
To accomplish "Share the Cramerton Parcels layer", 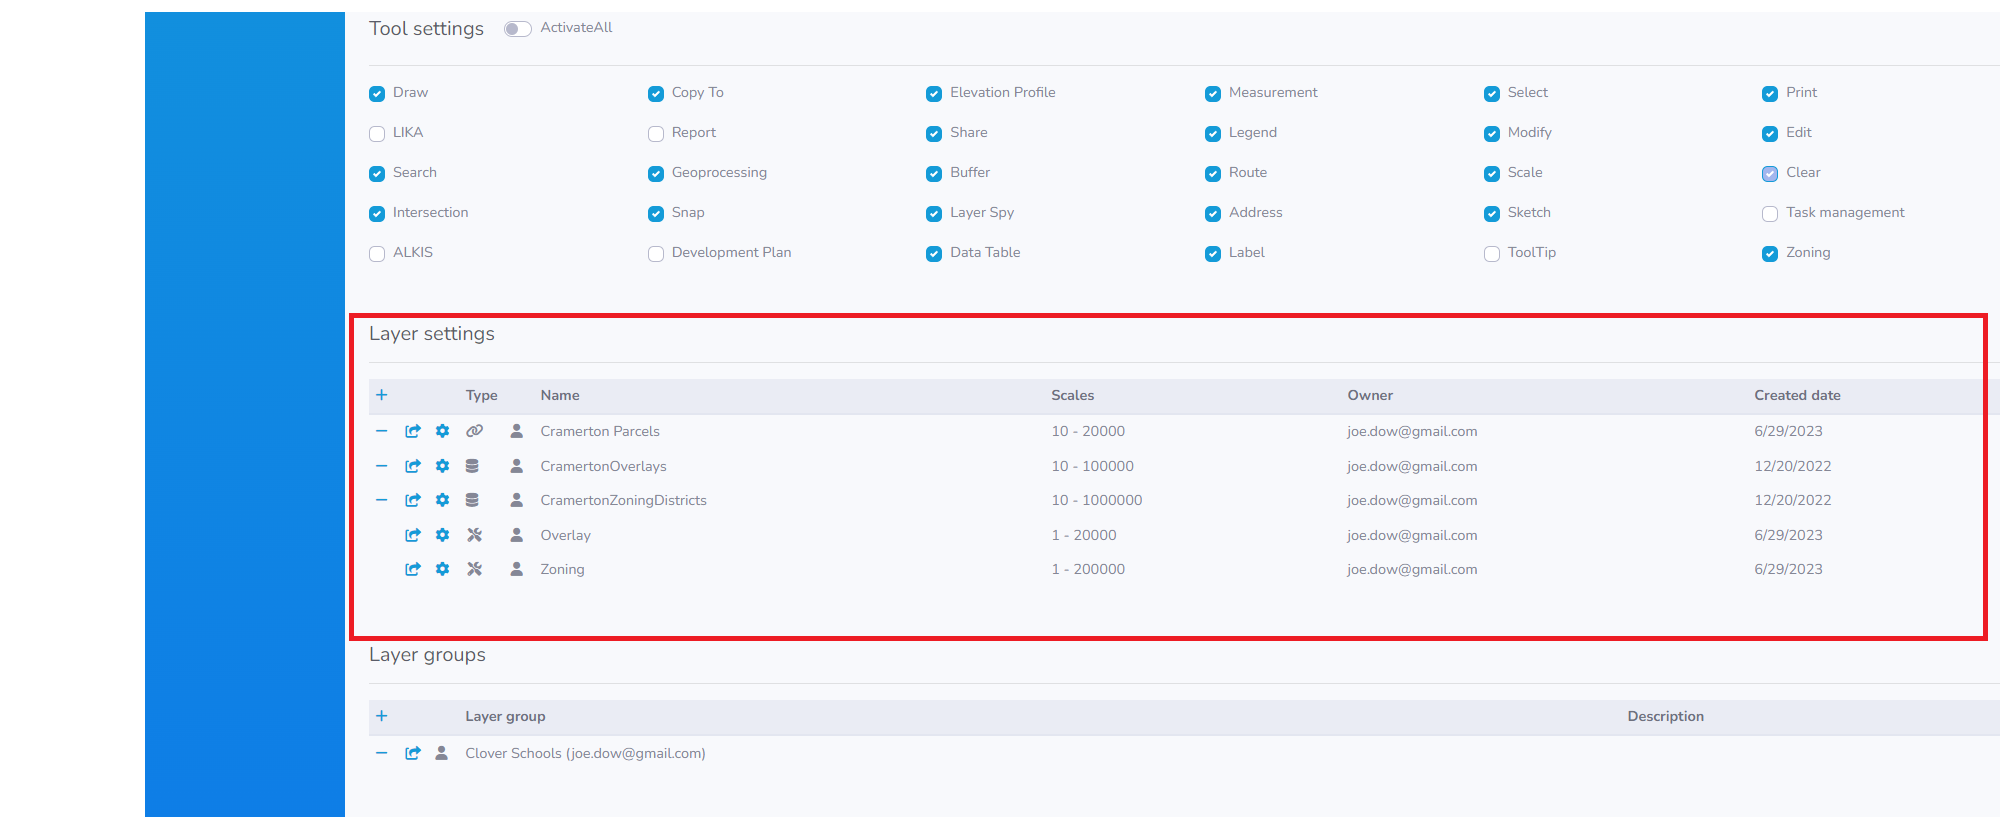I will coord(412,431).
